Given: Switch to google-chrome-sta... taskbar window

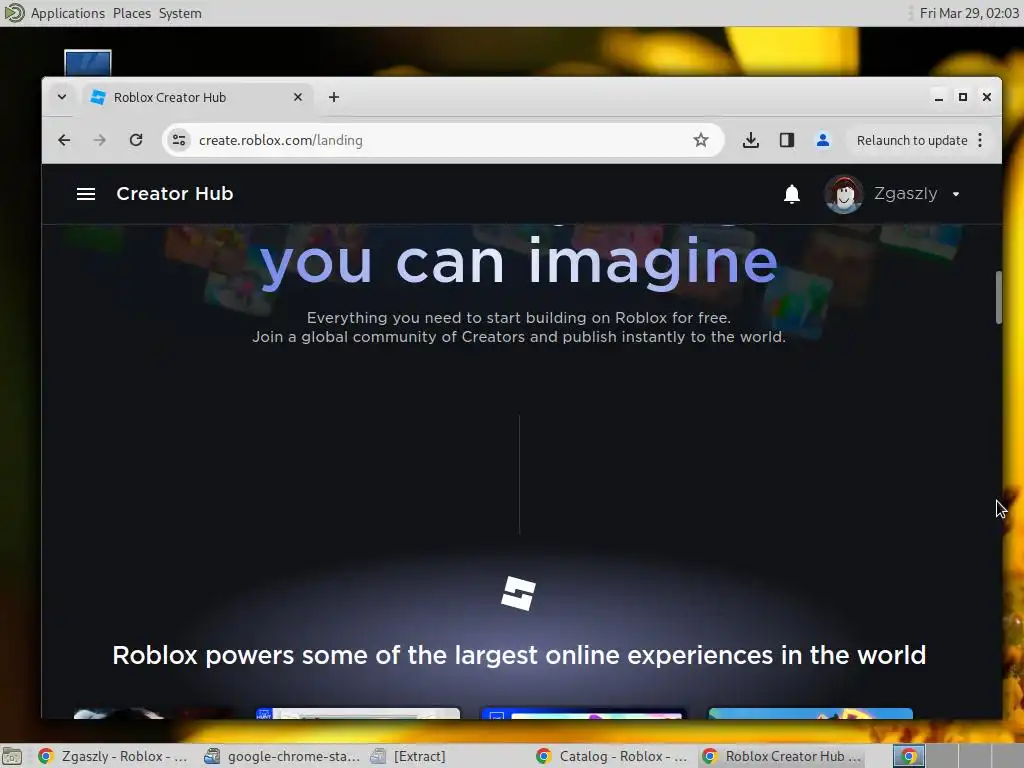Looking at the screenshot, I should [282, 756].
